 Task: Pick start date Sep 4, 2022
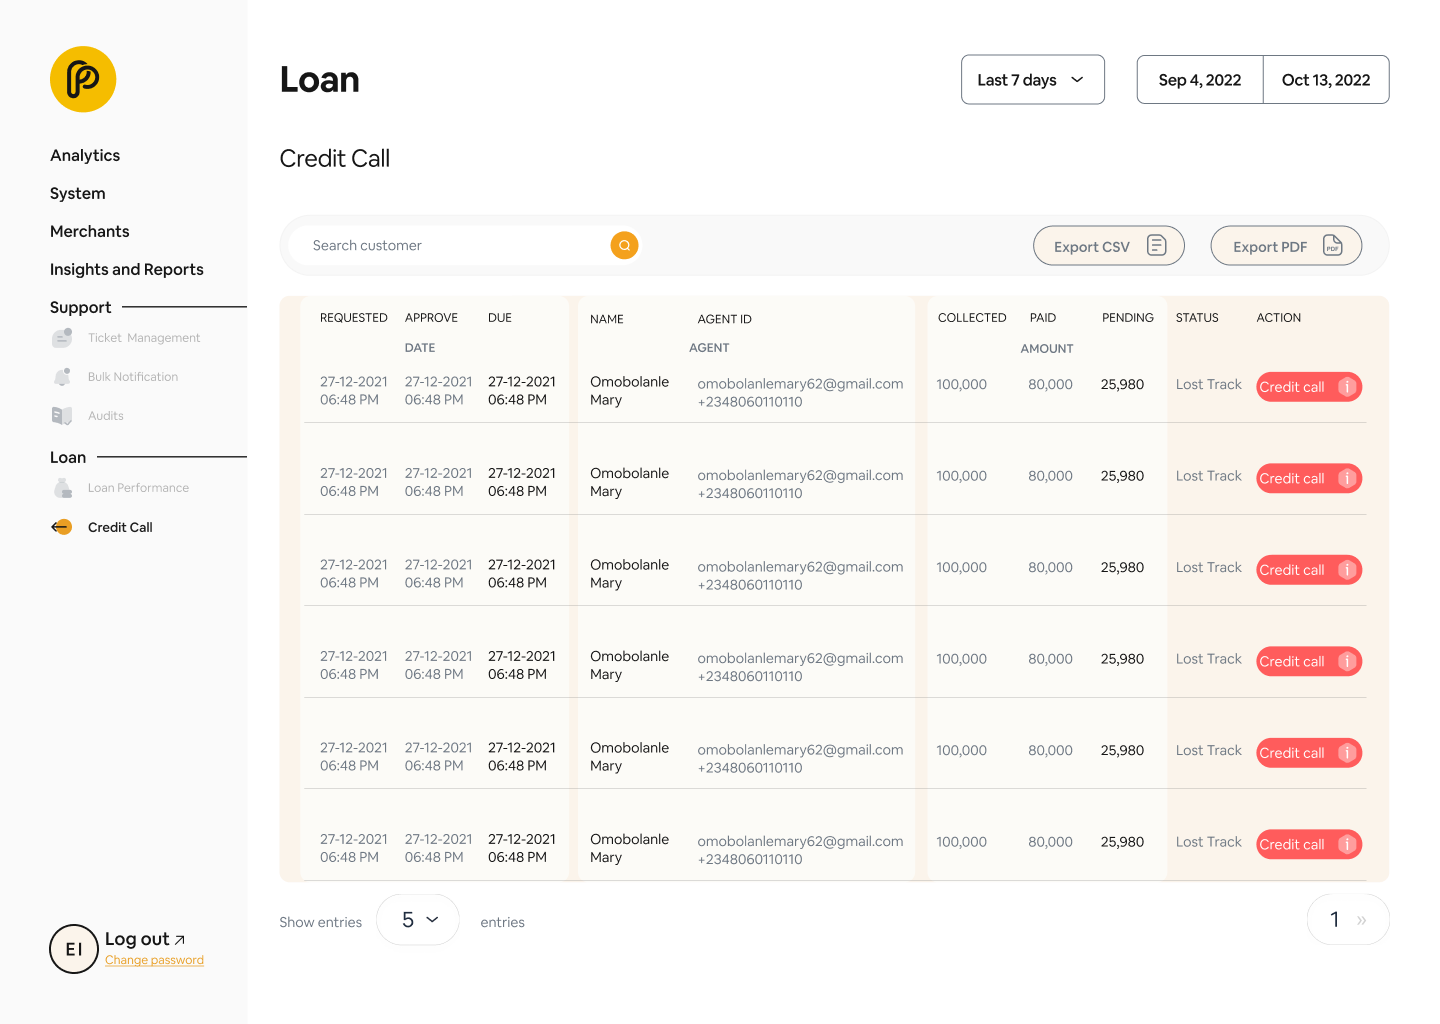pos(1200,80)
